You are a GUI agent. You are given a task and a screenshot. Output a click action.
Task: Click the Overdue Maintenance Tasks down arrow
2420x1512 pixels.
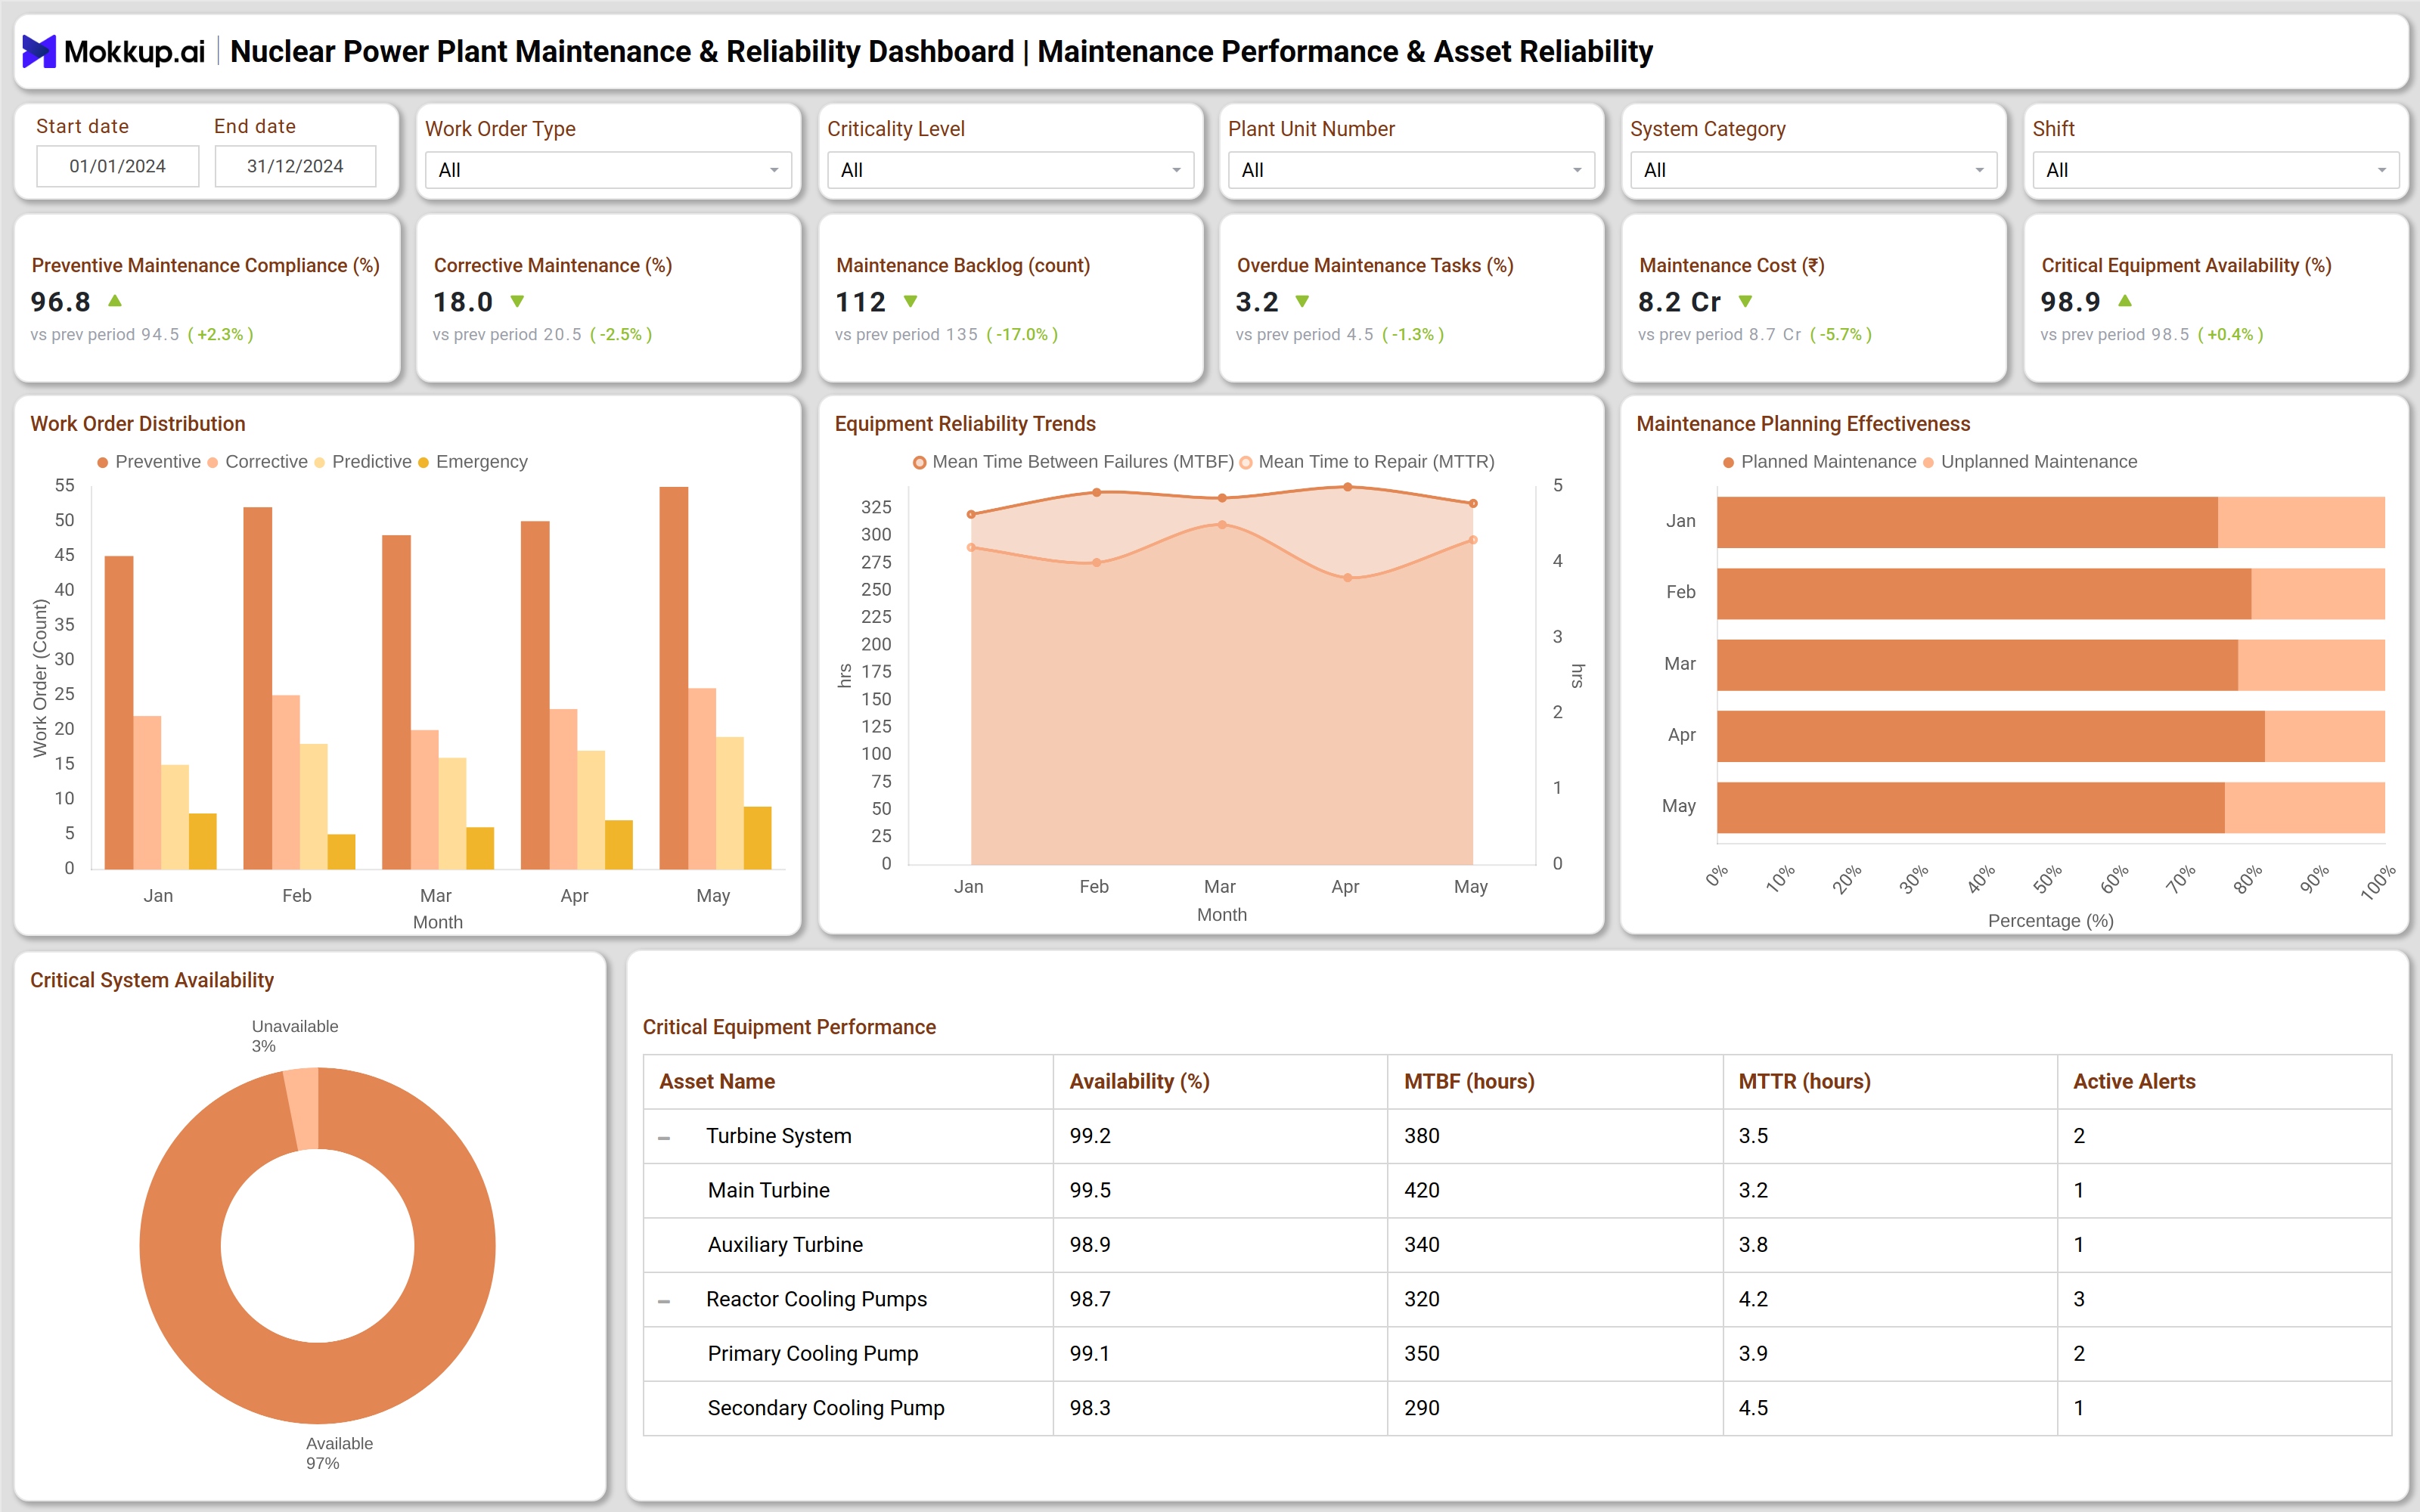1302,301
